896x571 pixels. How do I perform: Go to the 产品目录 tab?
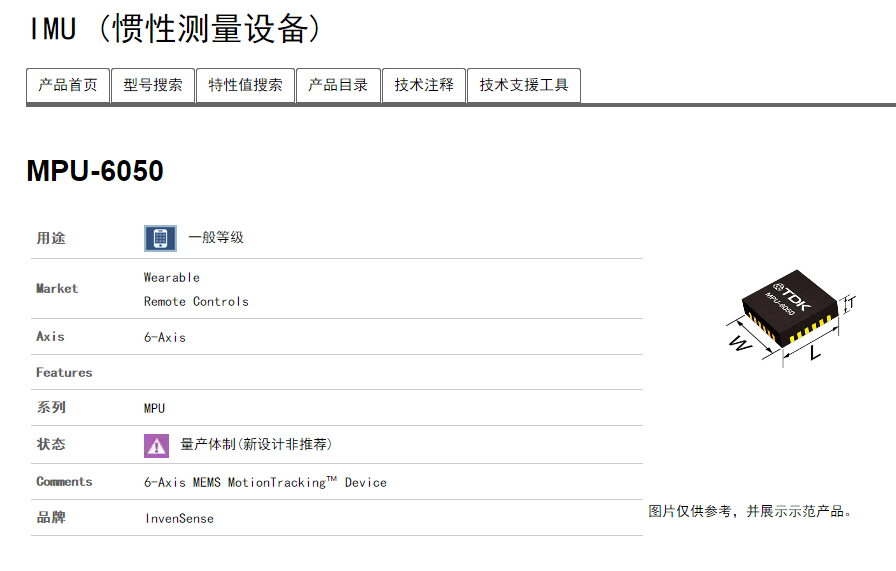click(x=338, y=86)
